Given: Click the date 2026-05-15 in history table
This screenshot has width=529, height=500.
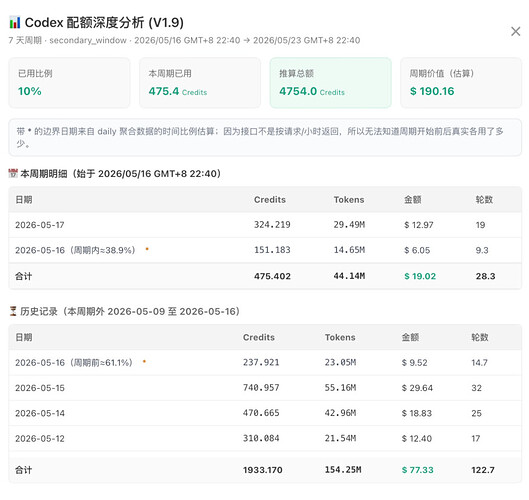Looking at the screenshot, I should pyautogui.click(x=40, y=388).
